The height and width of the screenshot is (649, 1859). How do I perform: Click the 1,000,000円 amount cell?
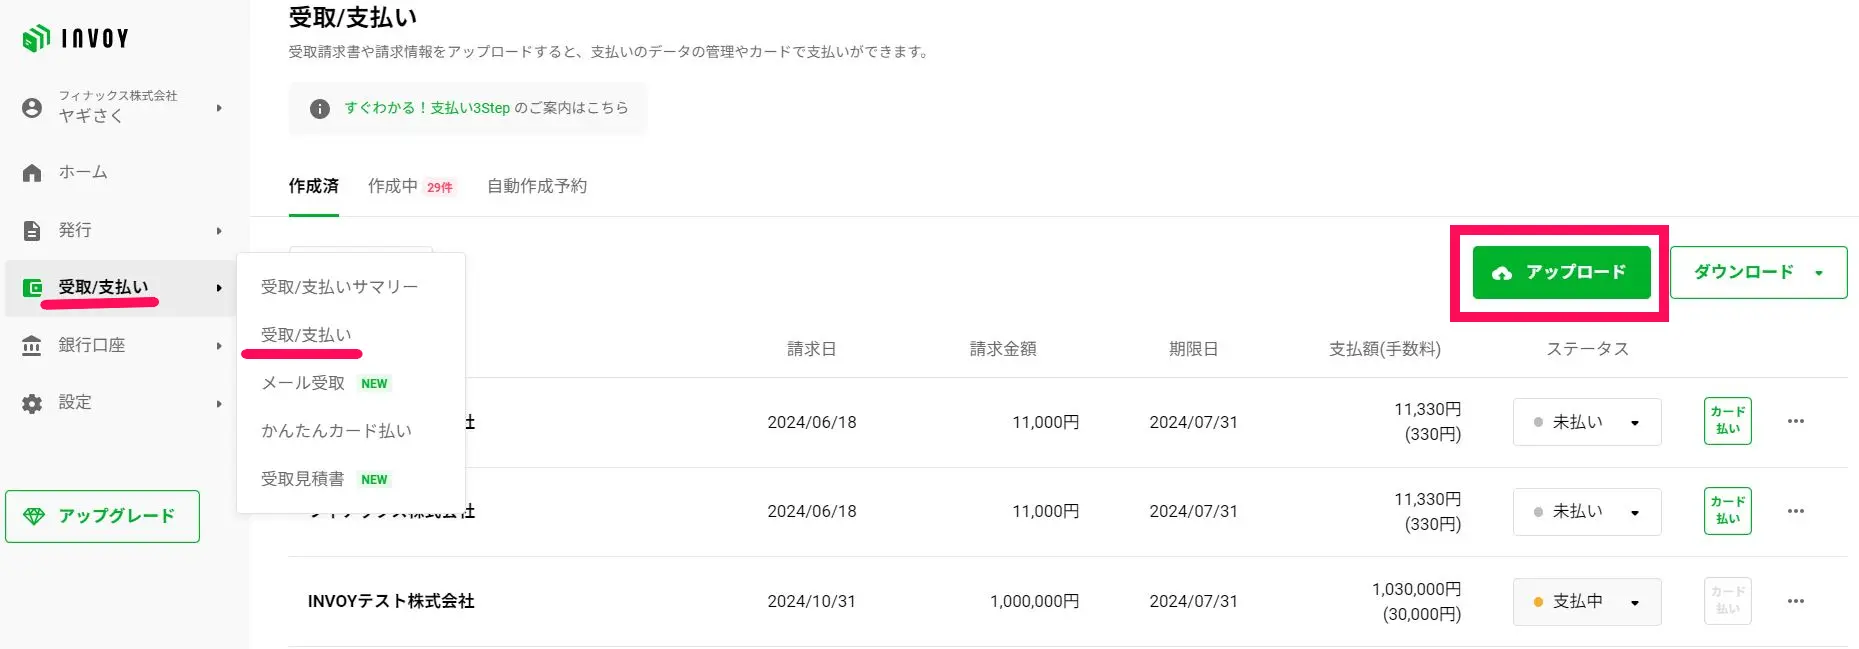point(1035,601)
